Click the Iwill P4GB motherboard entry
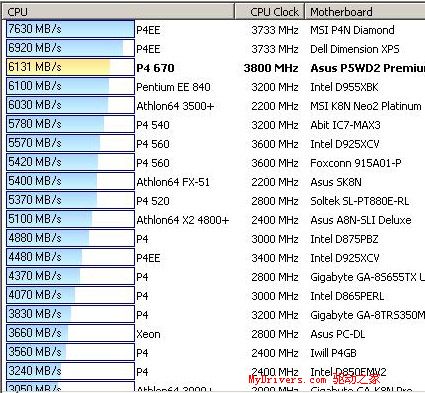This screenshot has width=425, height=393. 333,353
